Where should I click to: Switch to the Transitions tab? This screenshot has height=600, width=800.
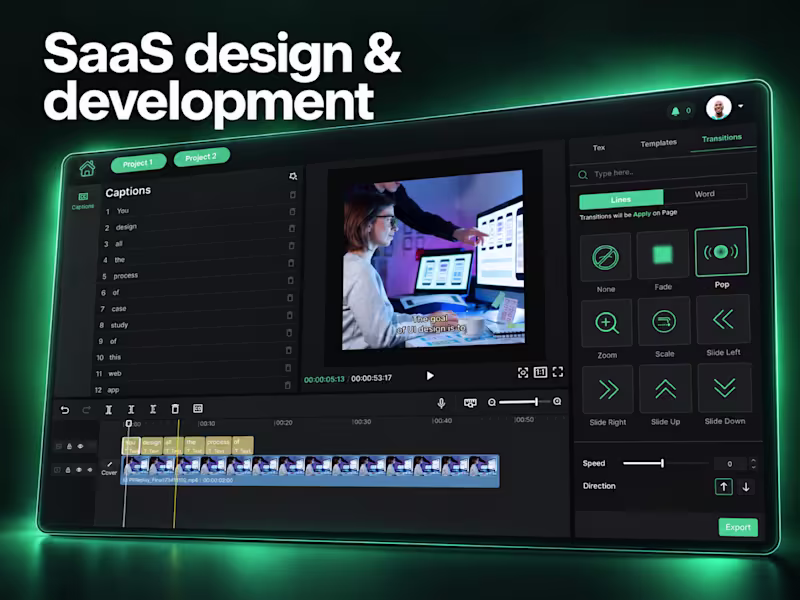coord(721,138)
